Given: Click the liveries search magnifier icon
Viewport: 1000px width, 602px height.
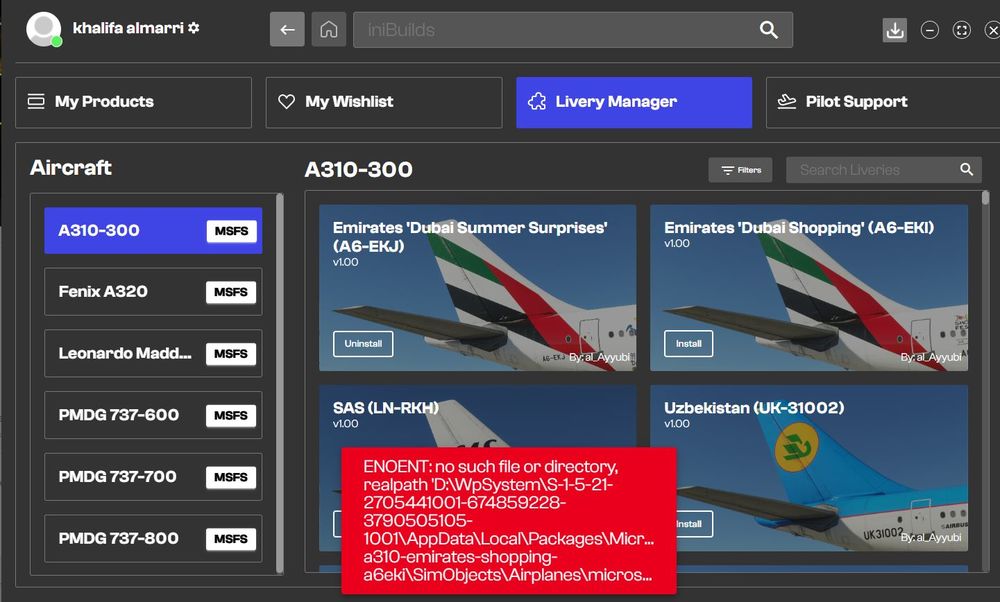Looking at the screenshot, I should (966, 170).
